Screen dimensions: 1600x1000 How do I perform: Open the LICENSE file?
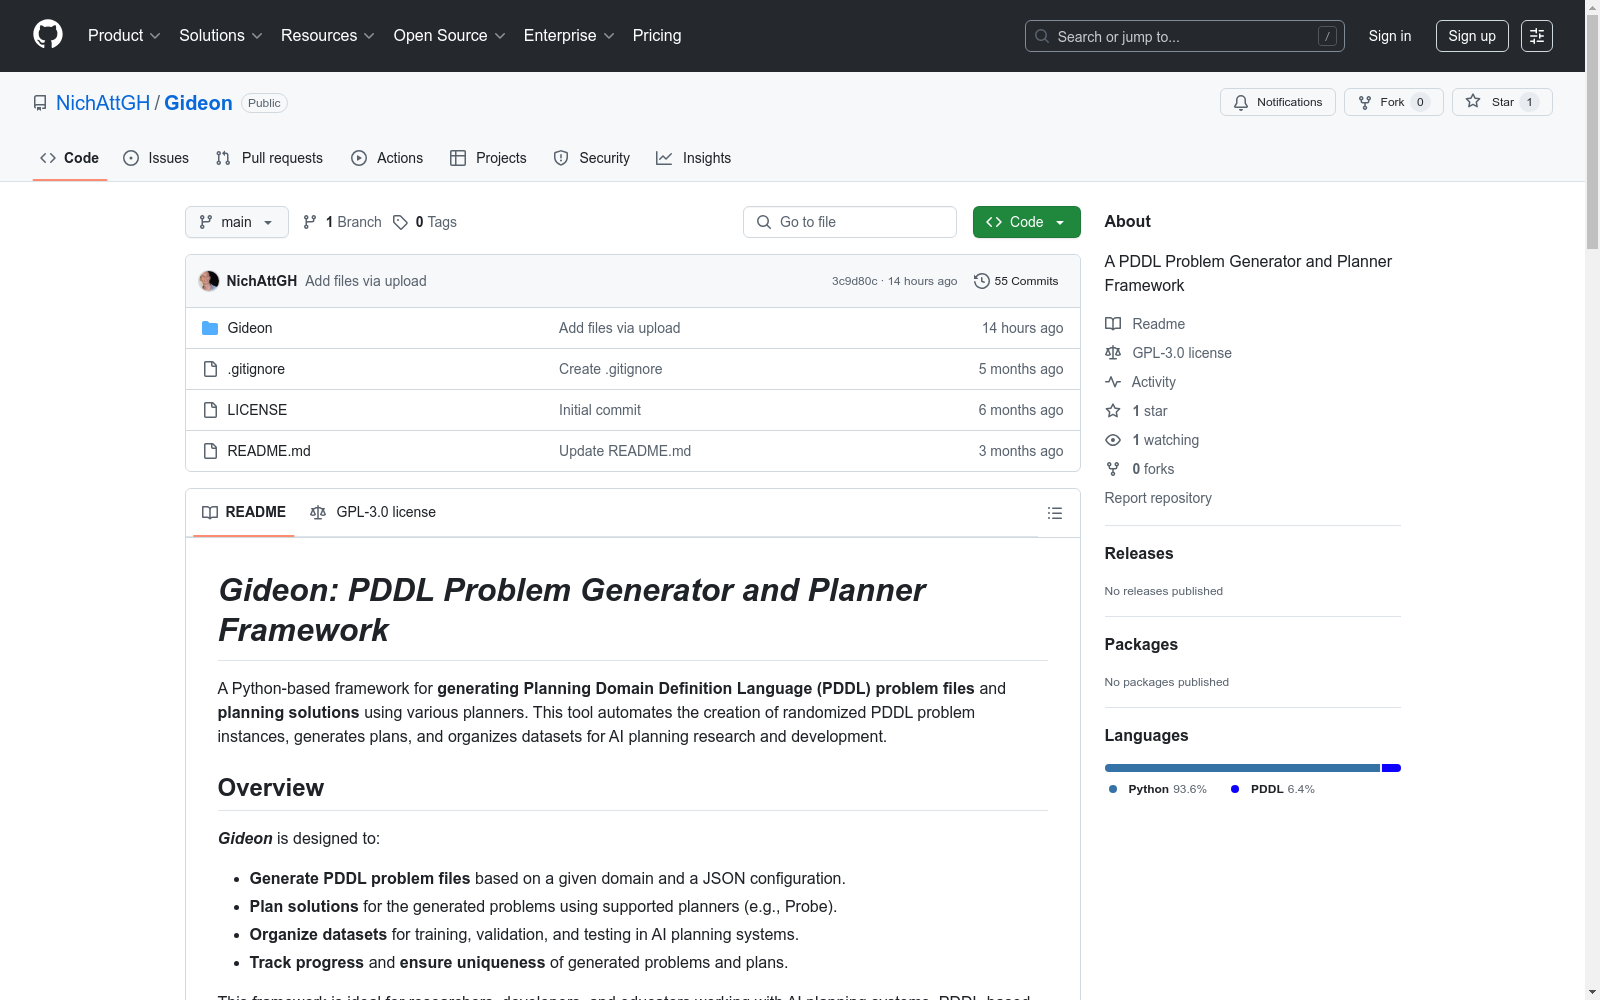(x=257, y=410)
